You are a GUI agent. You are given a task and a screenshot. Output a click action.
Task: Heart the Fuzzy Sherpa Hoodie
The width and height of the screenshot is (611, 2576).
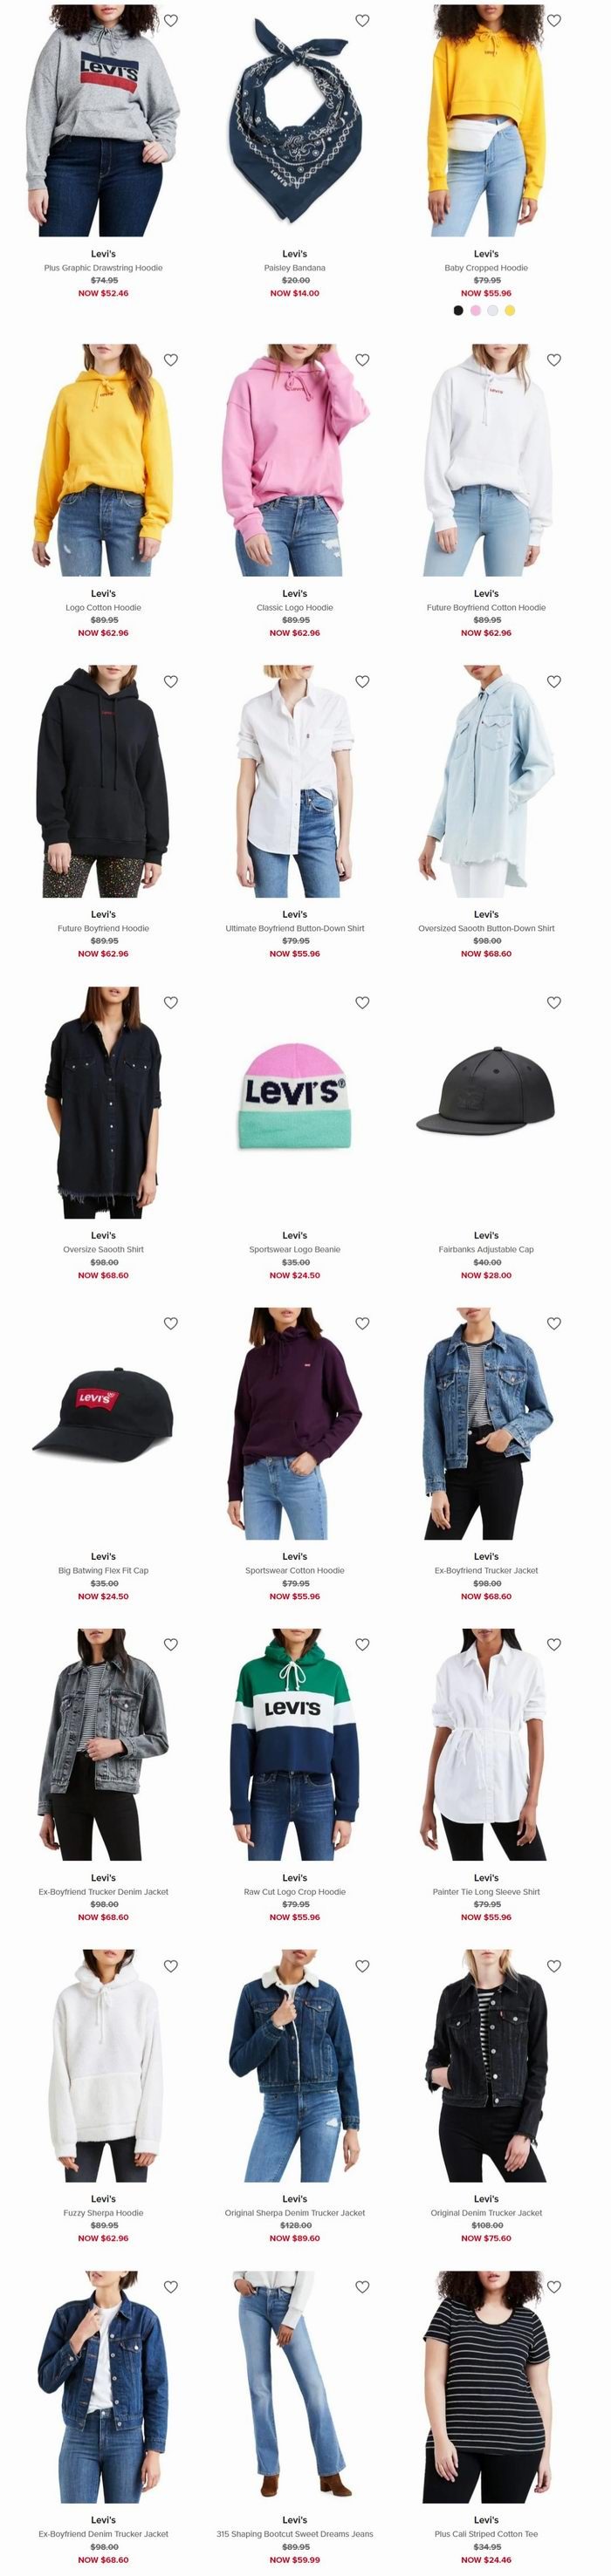[171, 1966]
